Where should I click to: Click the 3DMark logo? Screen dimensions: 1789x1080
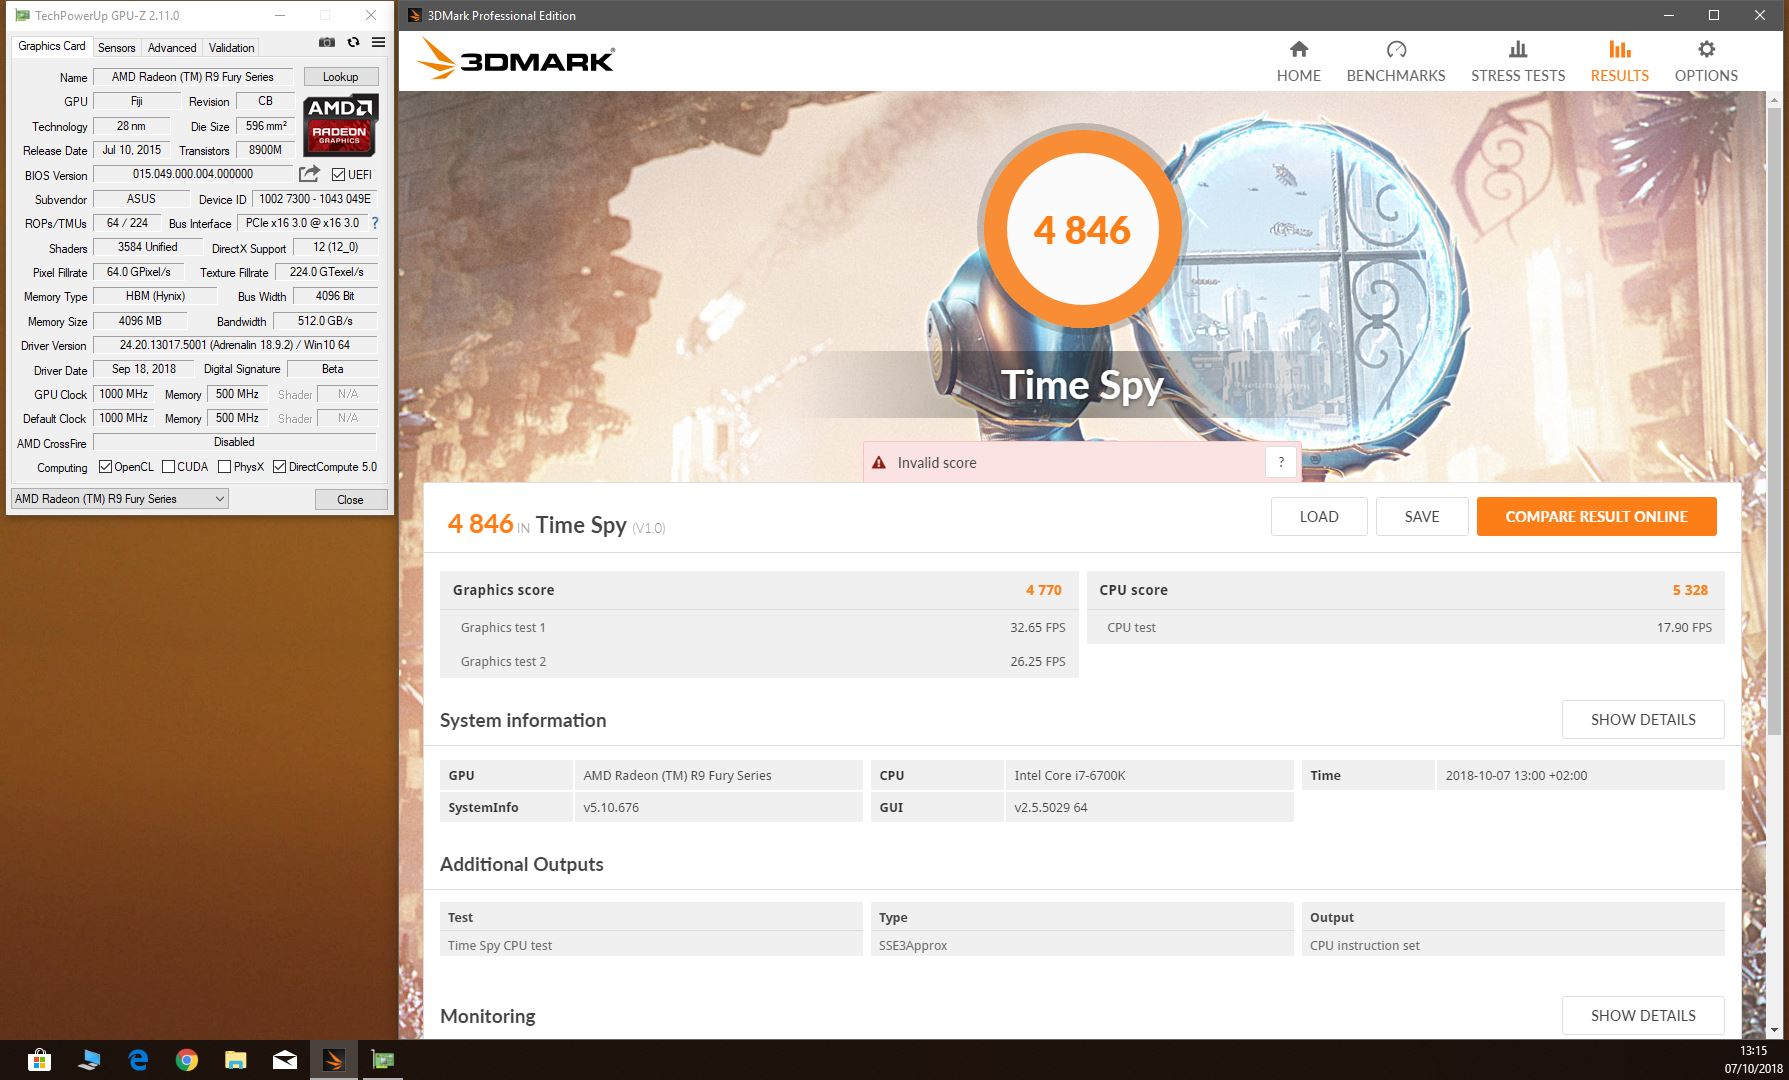[516, 60]
